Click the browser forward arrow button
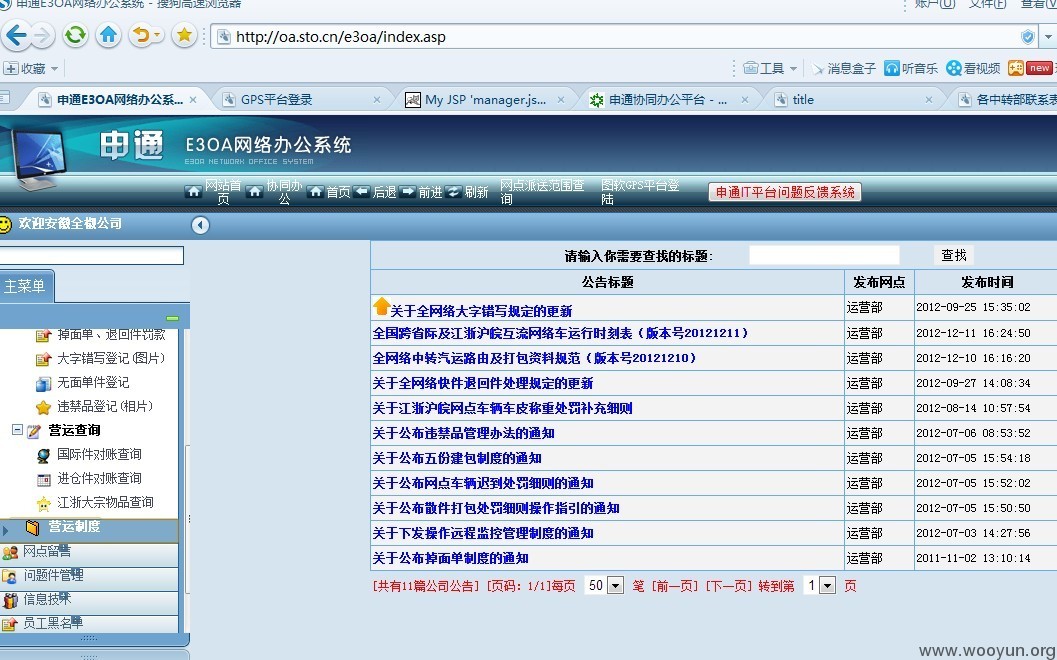 pyautogui.click(x=42, y=36)
